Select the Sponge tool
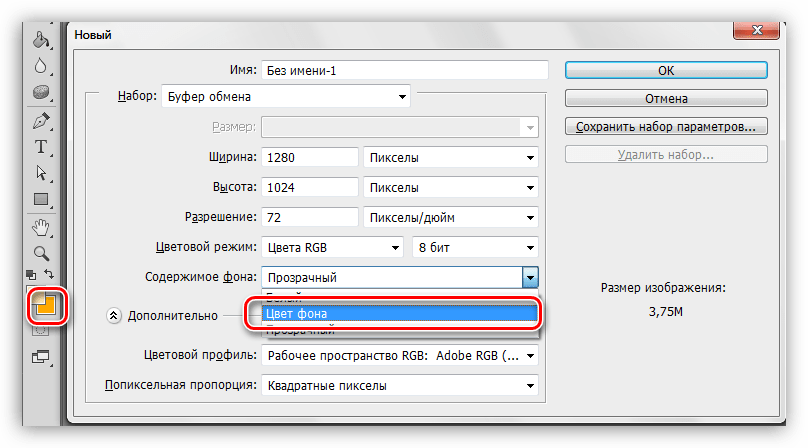The image size is (808, 448). click(41, 93)
